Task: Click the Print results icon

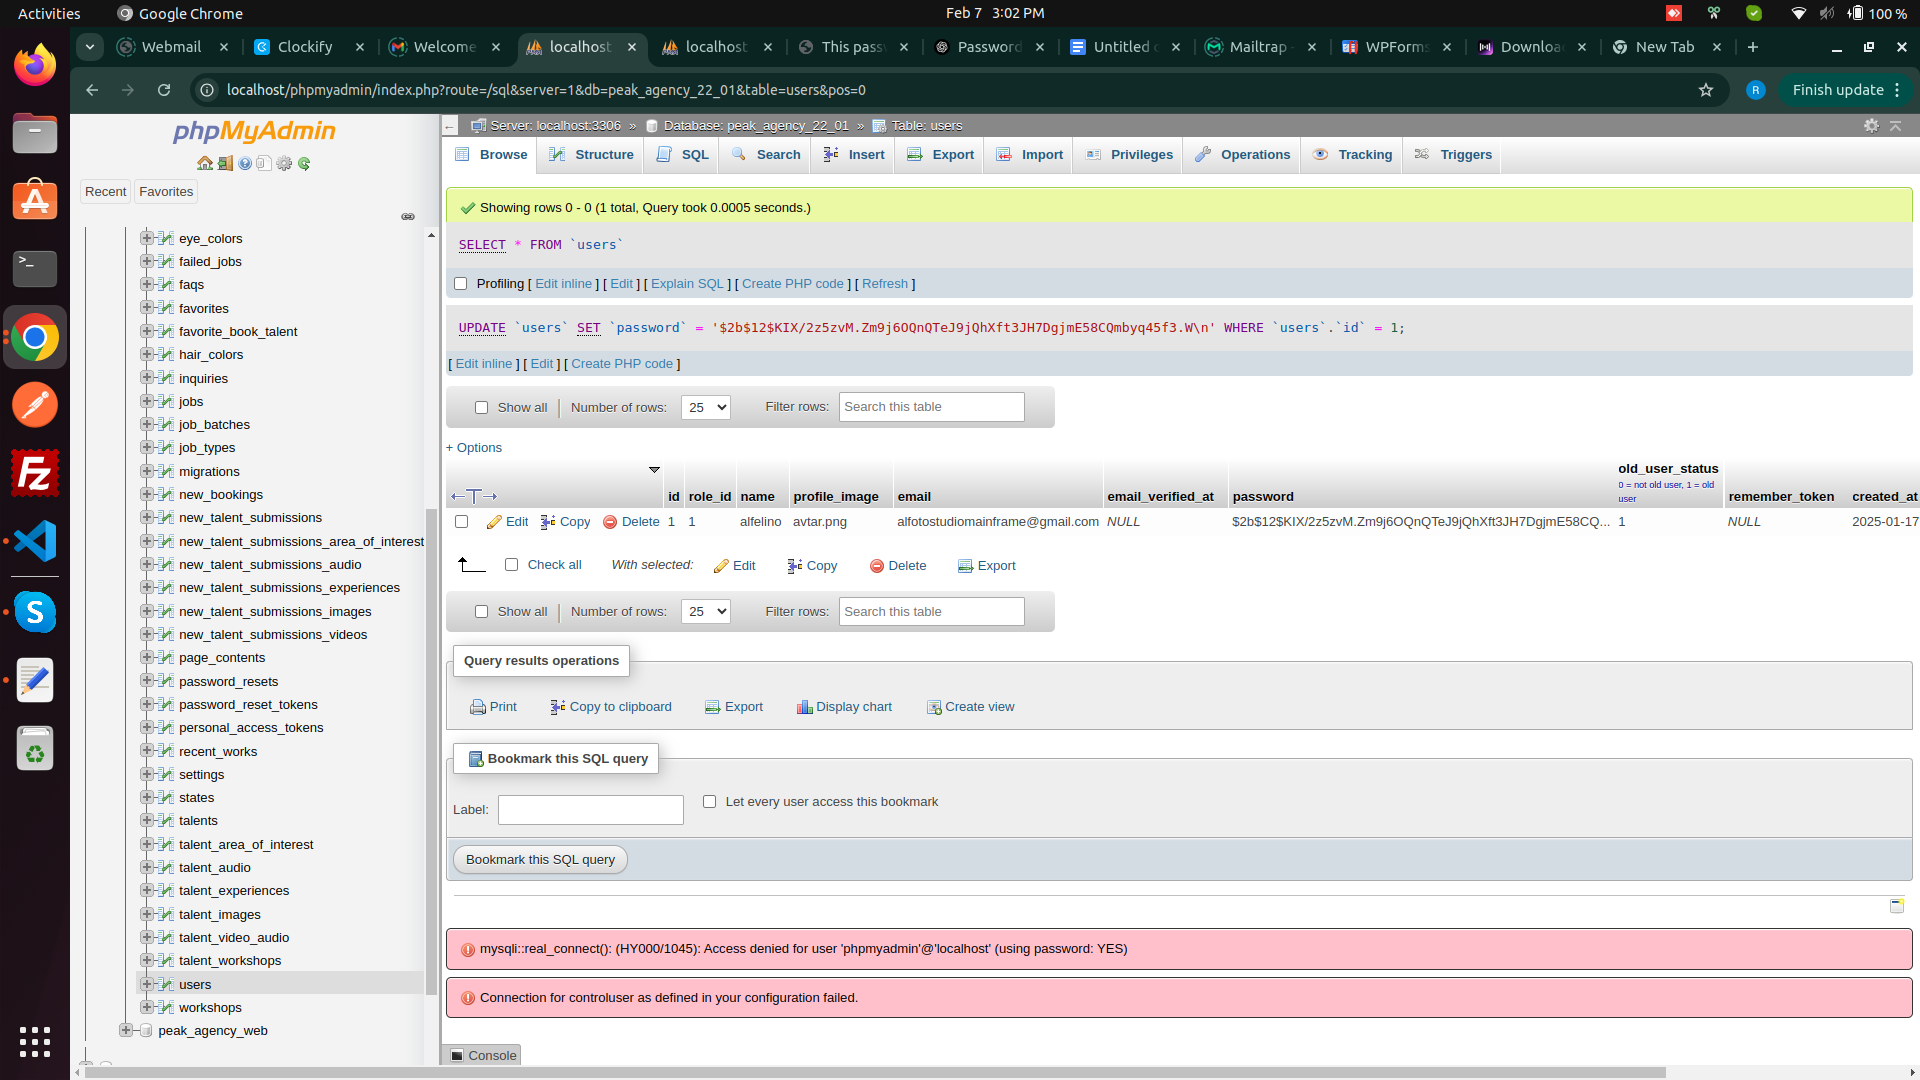Action: [478, 707]
